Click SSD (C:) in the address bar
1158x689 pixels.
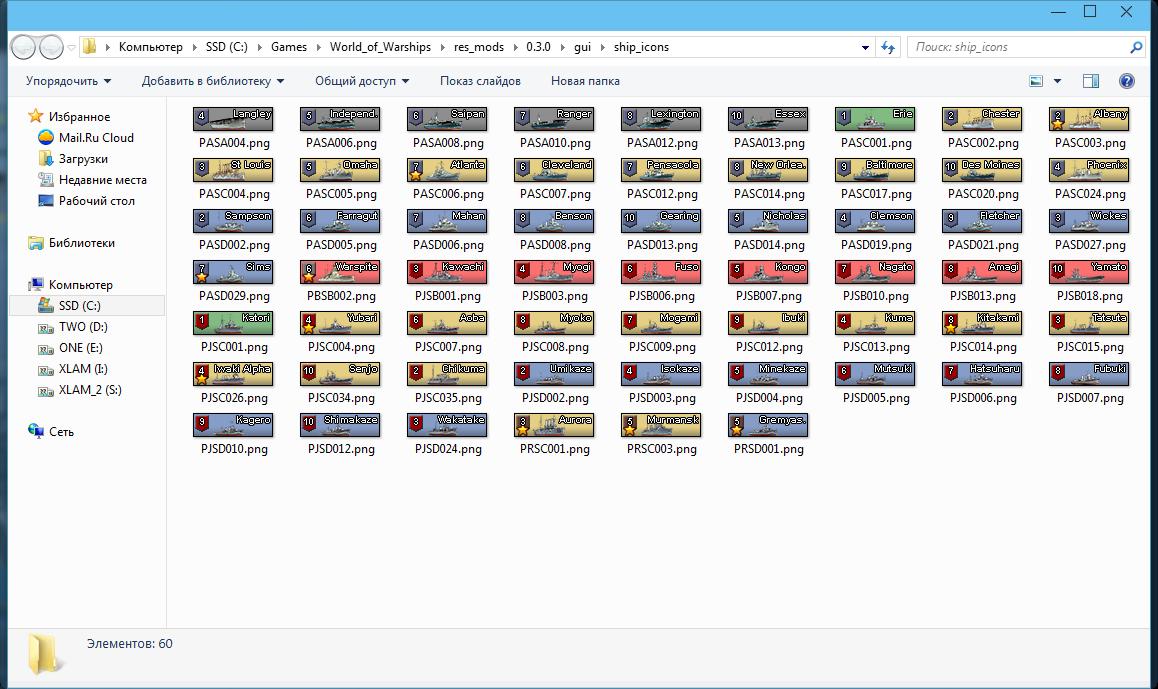(227, 47)
